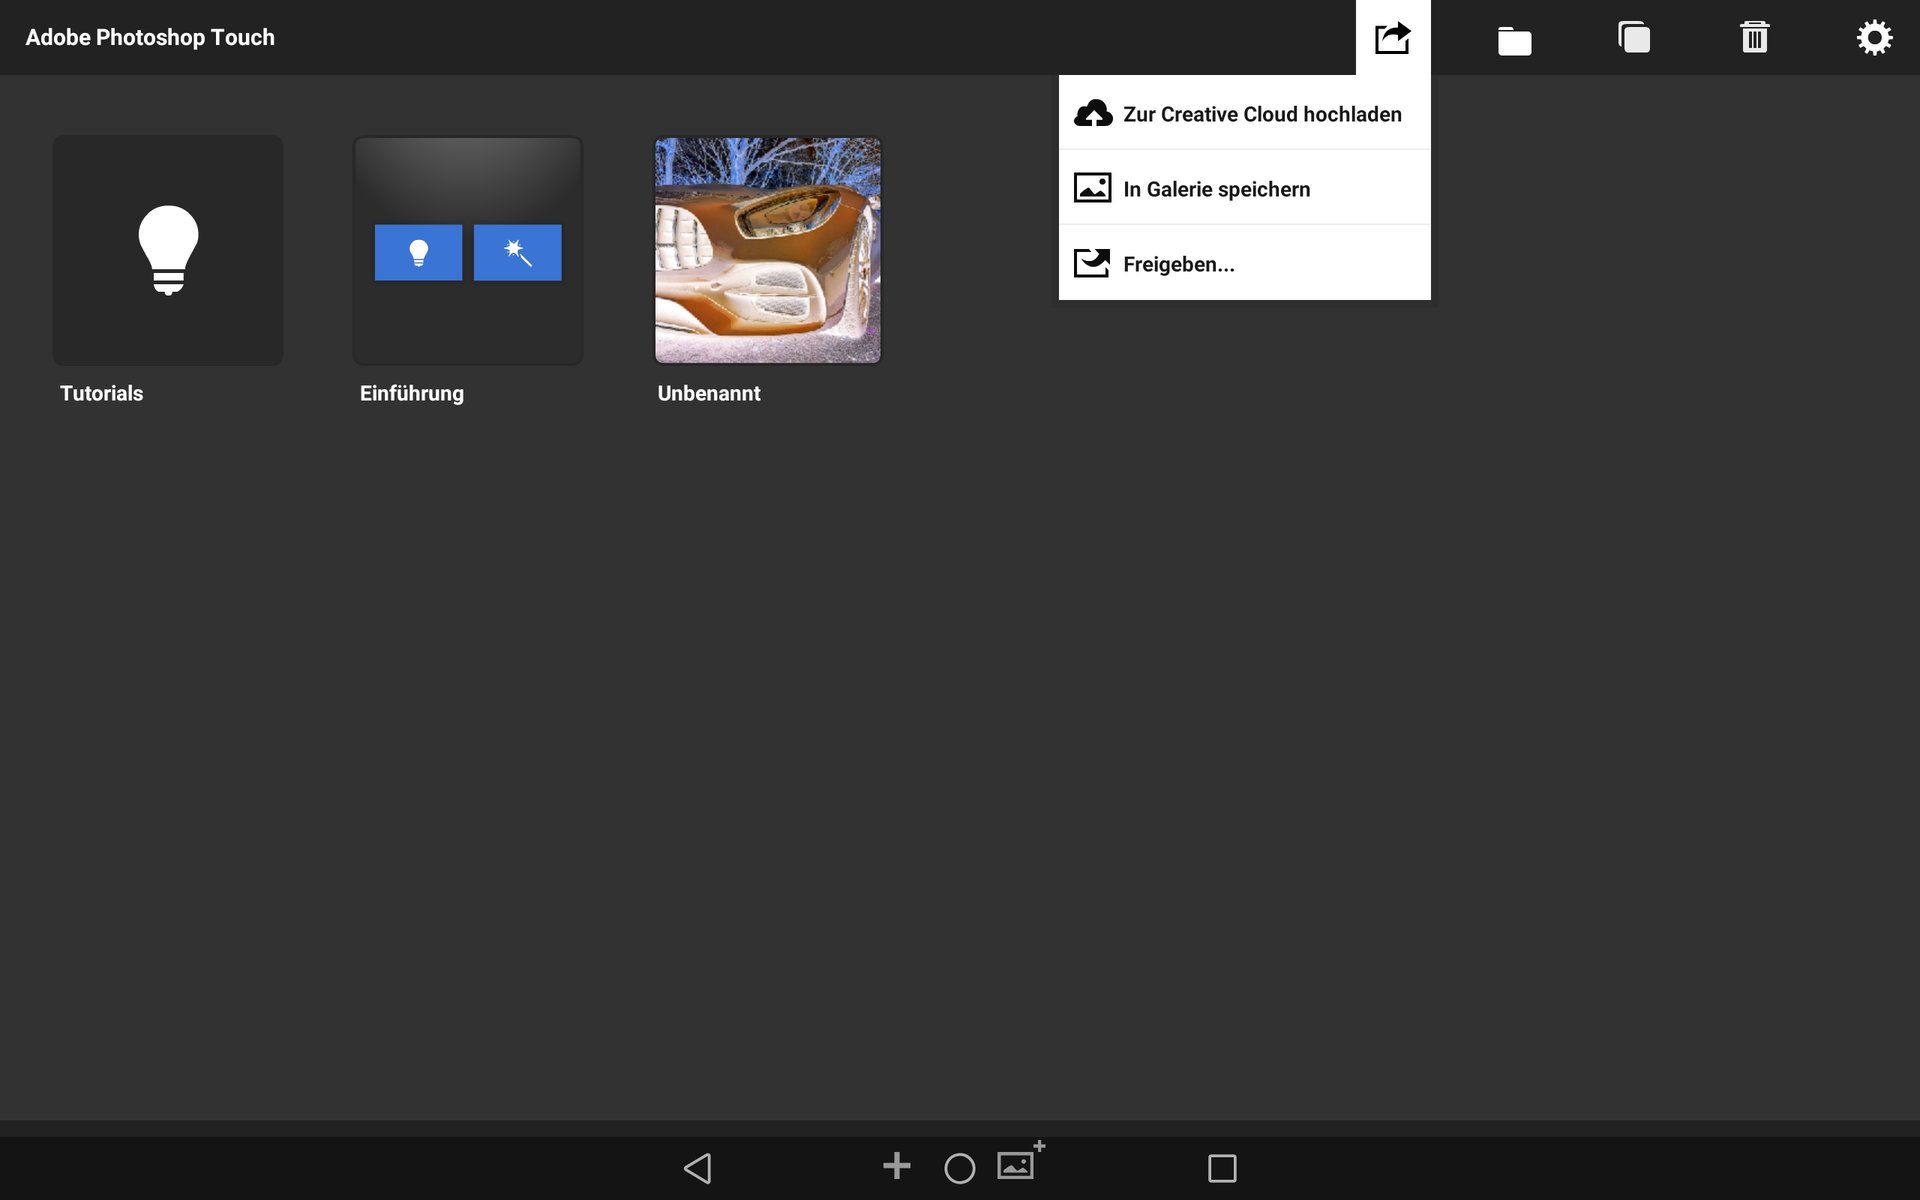
Task: Click the gallery picture icon in menu
Action: 1092,188
